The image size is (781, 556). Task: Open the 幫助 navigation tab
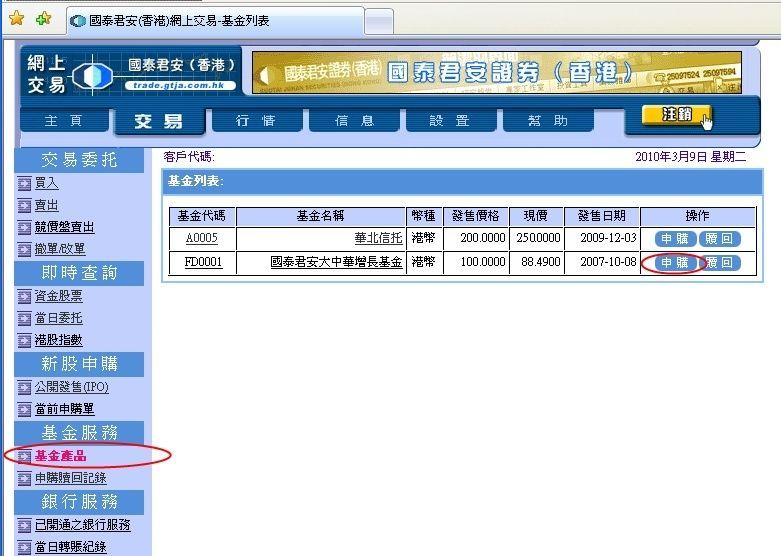coord(548,121)
